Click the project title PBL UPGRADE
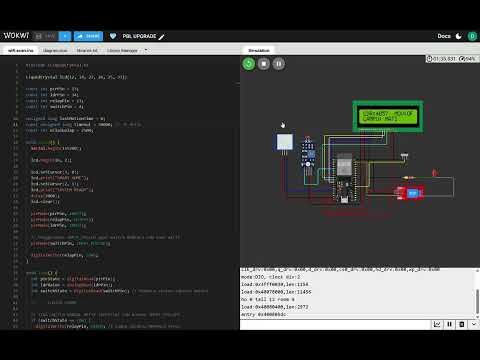The height and width of the screenshot is (360, 480). (x=139, y=36)
